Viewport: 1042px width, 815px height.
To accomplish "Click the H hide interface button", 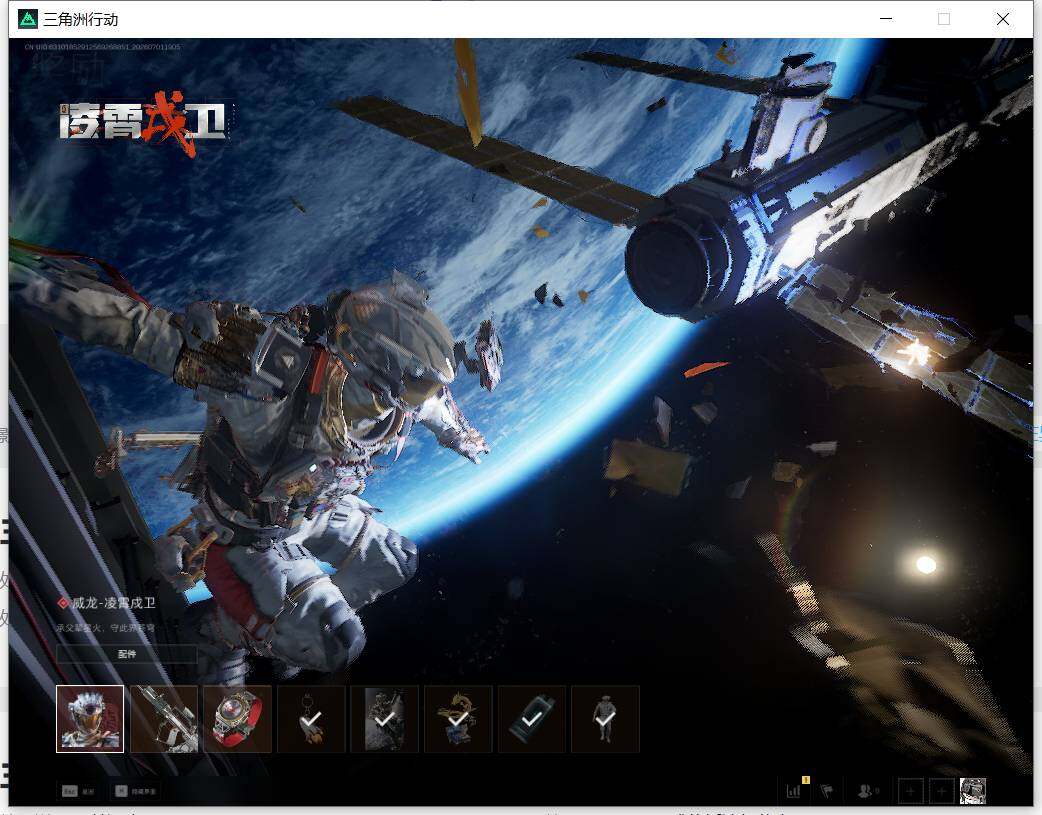I will [136, 791].
